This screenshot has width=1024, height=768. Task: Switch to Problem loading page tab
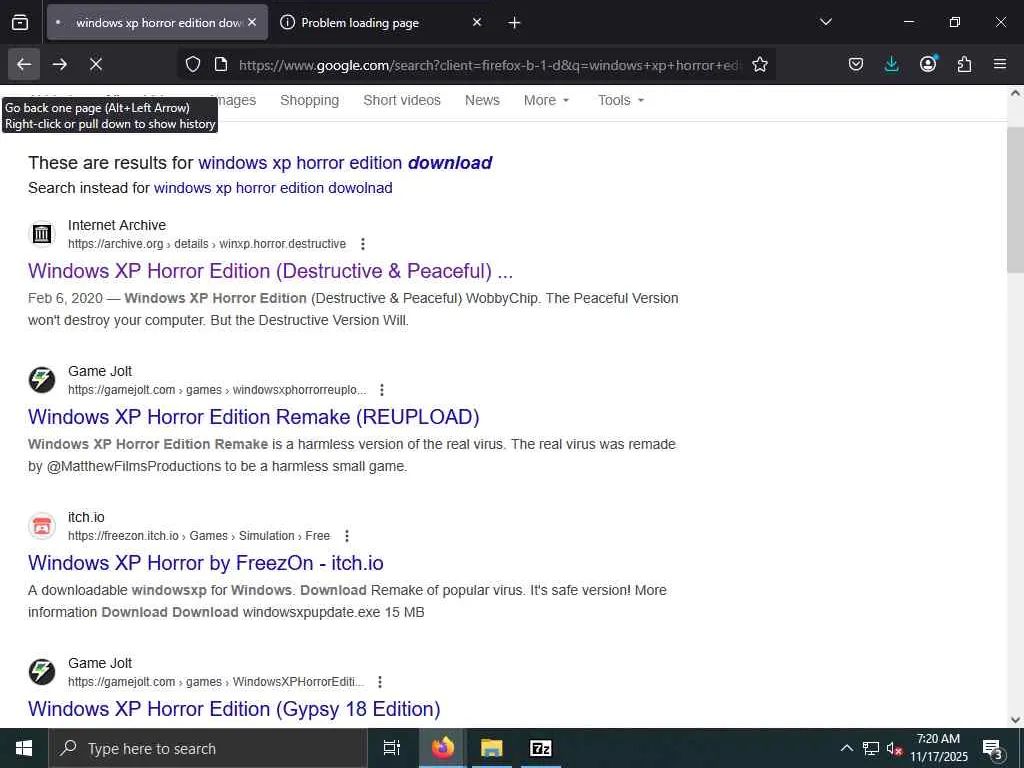379,22
